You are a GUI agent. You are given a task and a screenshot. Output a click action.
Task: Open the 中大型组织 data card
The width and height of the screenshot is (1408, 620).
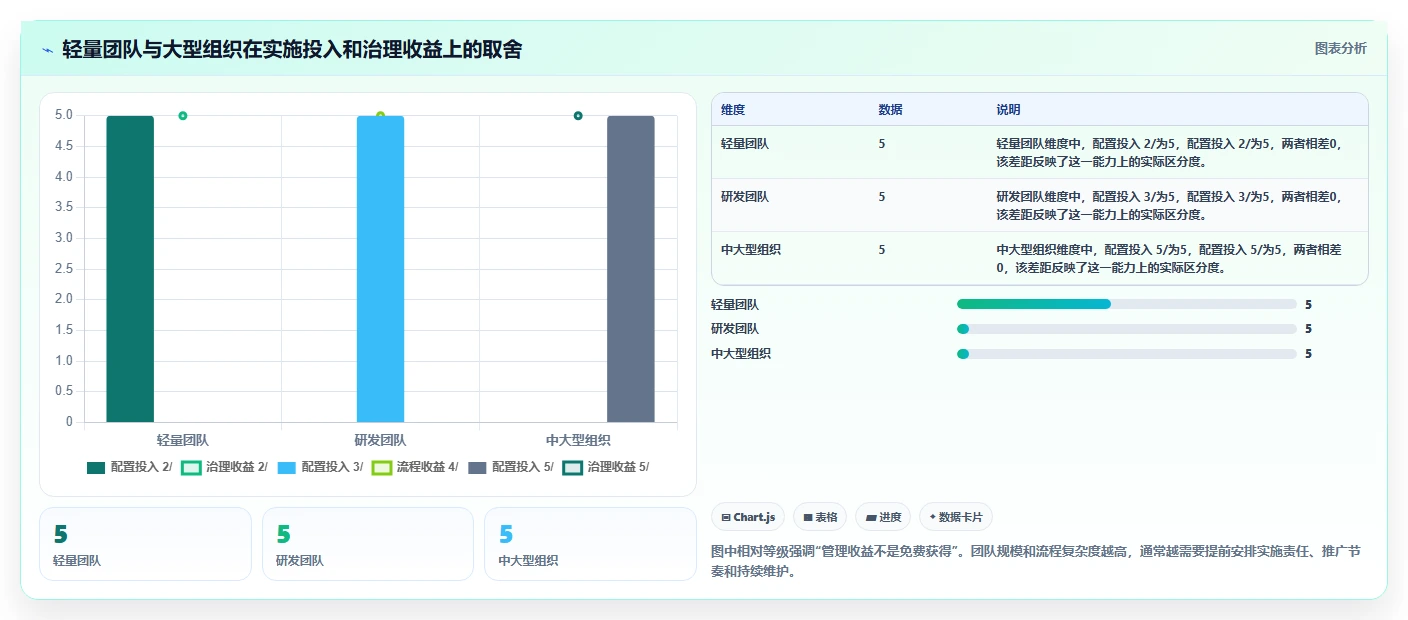click(590, 544)
